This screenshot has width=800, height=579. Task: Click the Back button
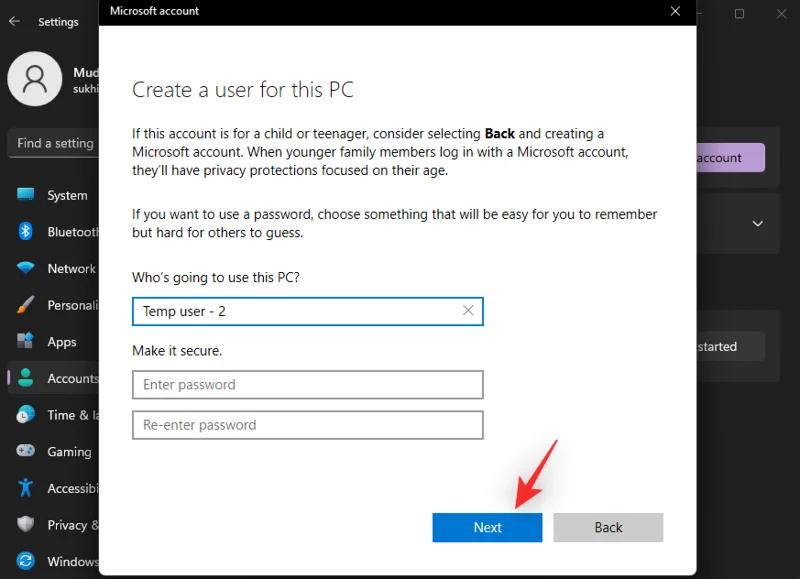click(x=608, y=527)
